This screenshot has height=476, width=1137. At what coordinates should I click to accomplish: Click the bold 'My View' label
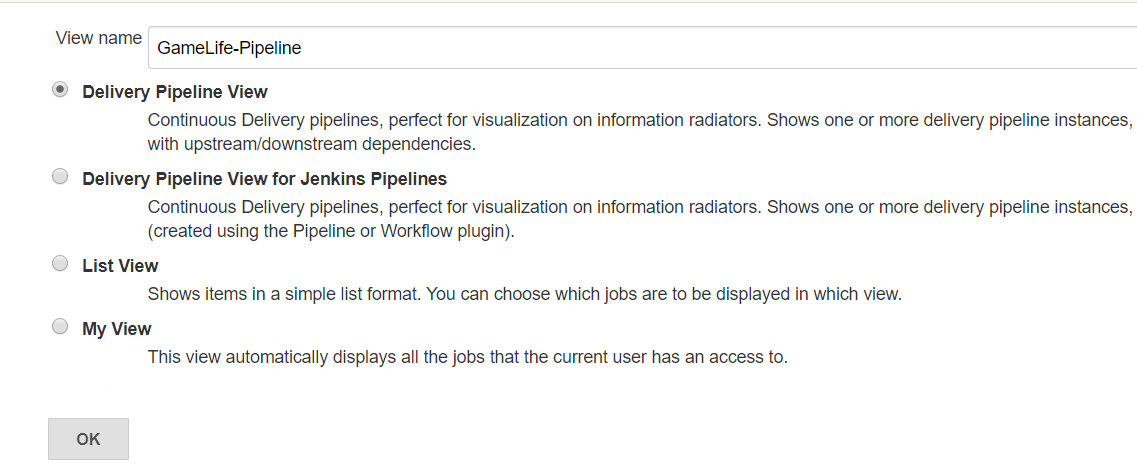click(x=117, y=329)
